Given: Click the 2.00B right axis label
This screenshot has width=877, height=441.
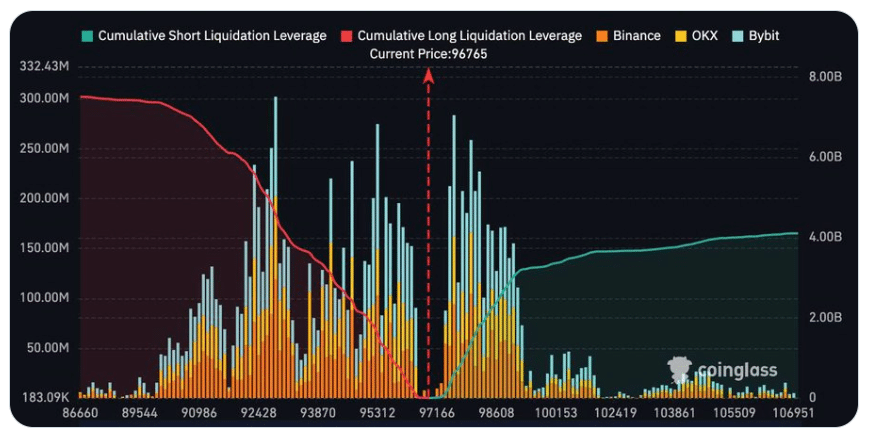Looking at the screenshot, I should [826, 318].
